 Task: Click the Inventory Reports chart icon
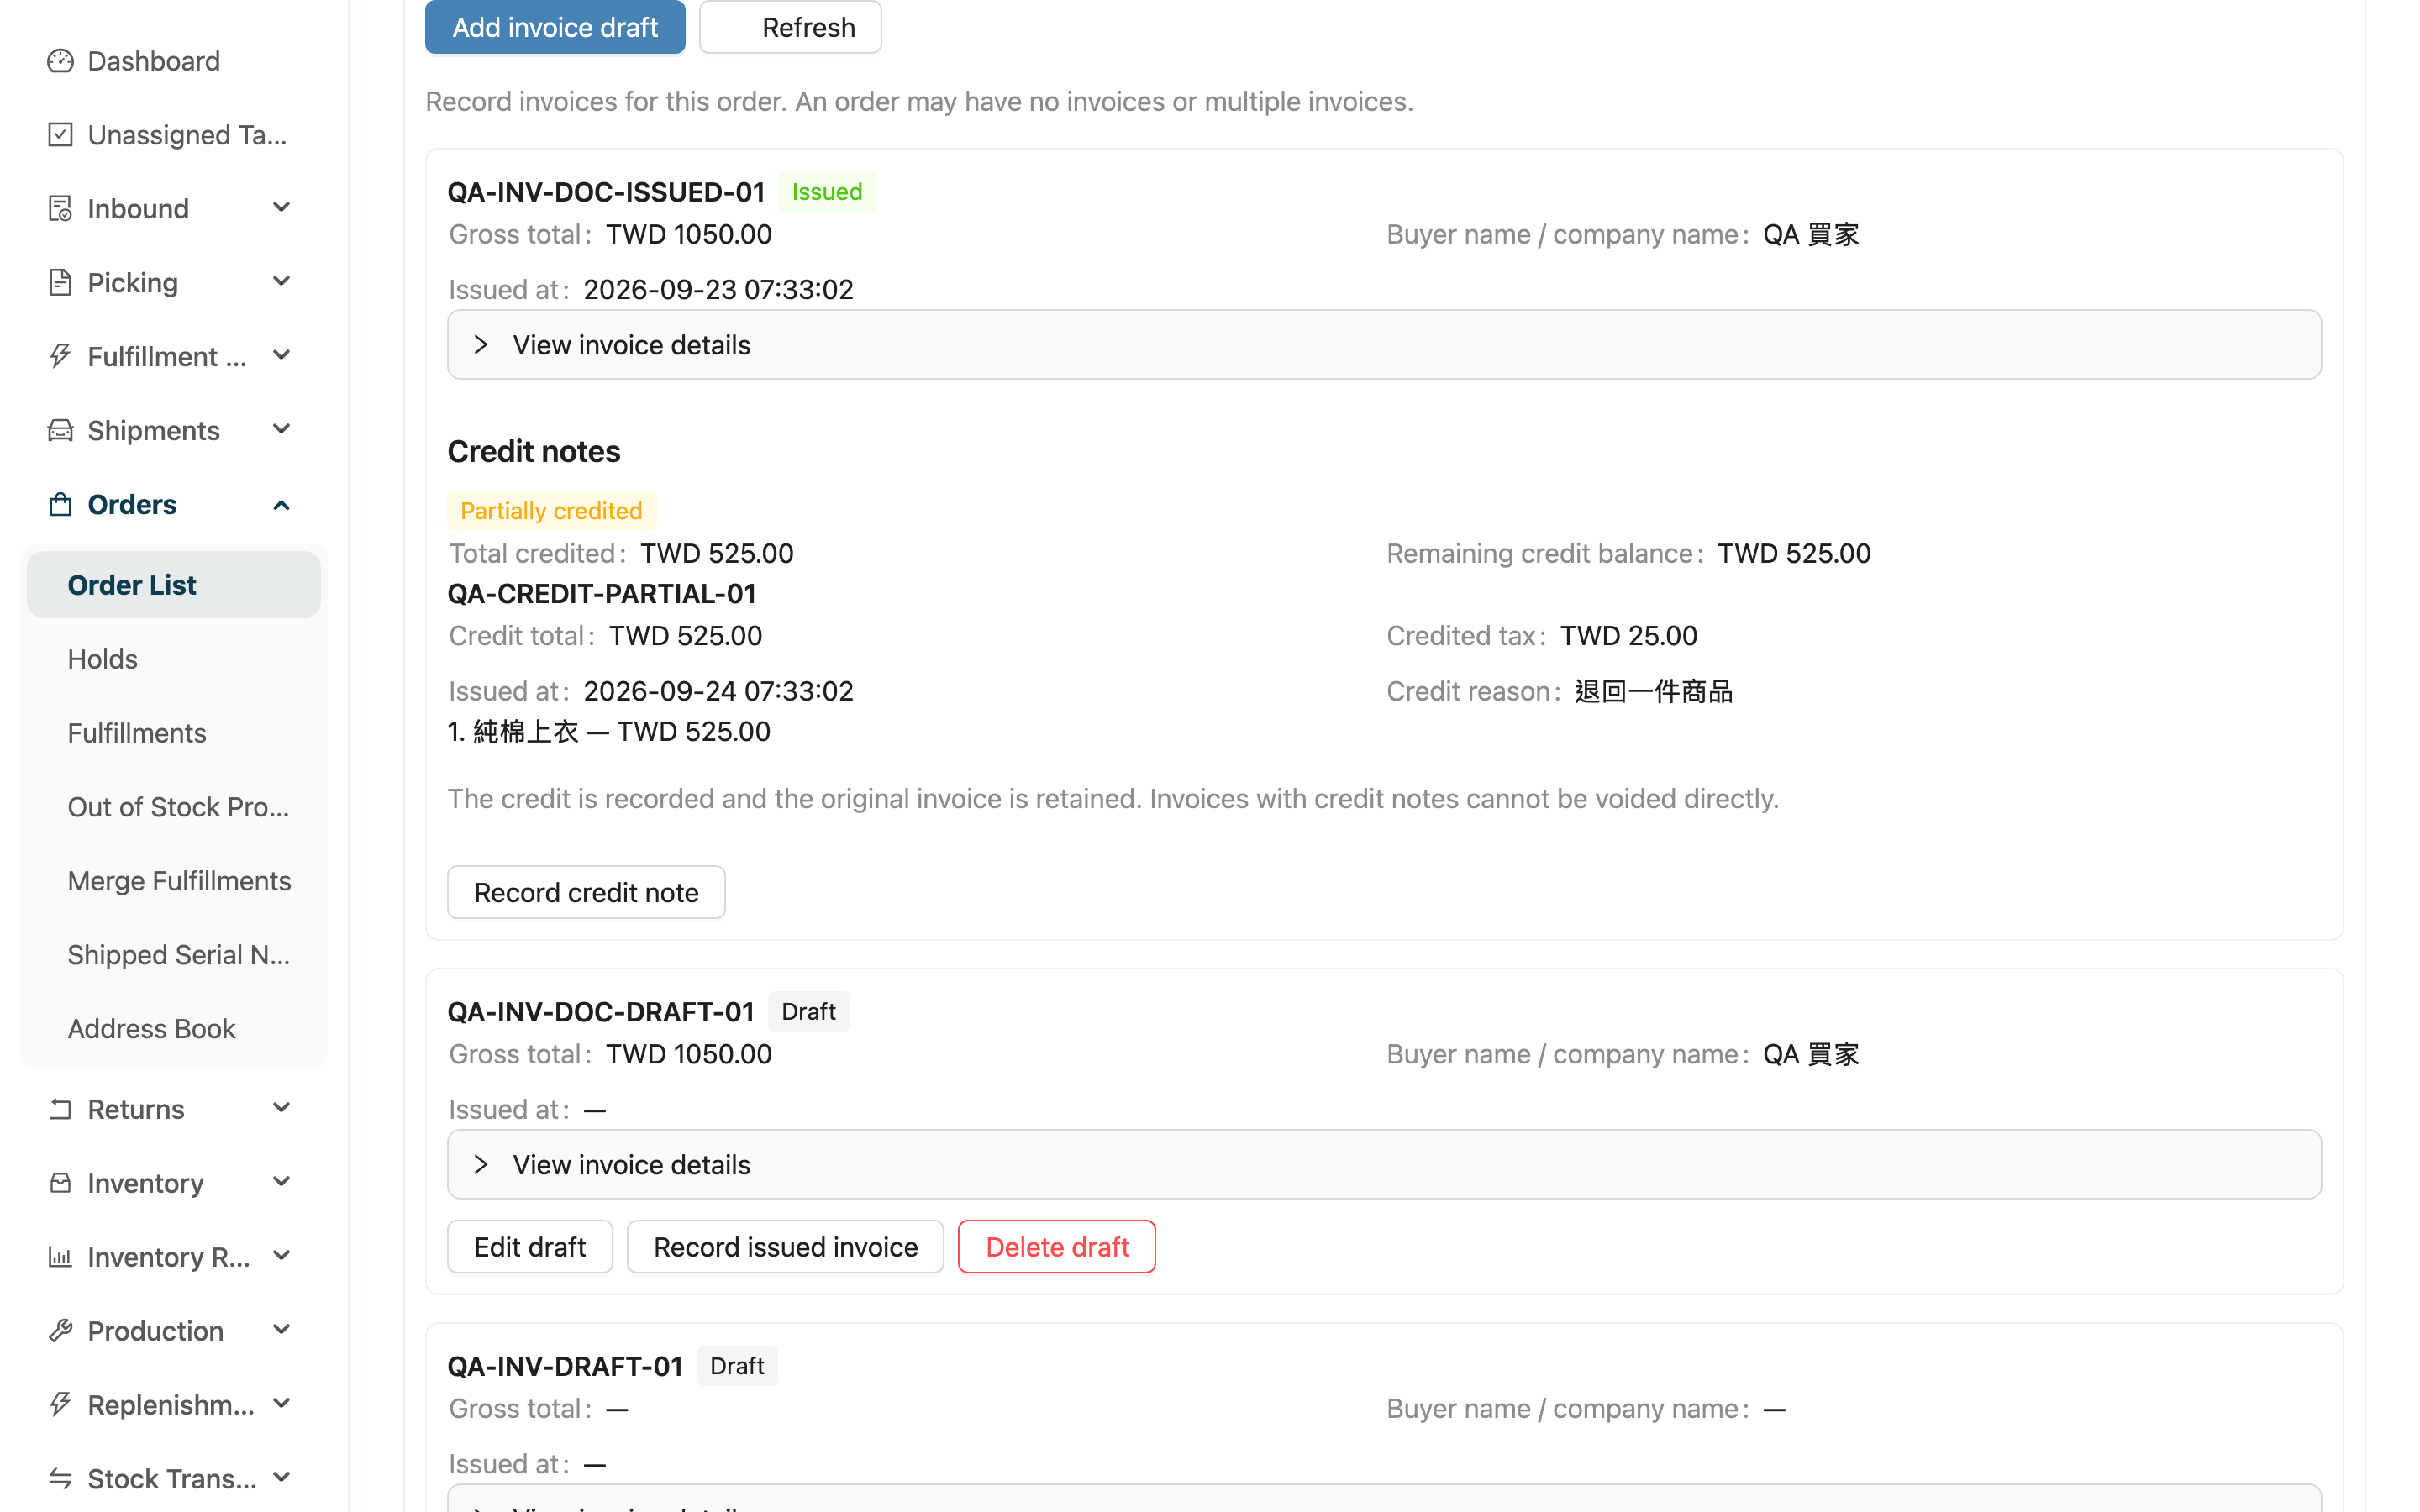coord(60,1257)
